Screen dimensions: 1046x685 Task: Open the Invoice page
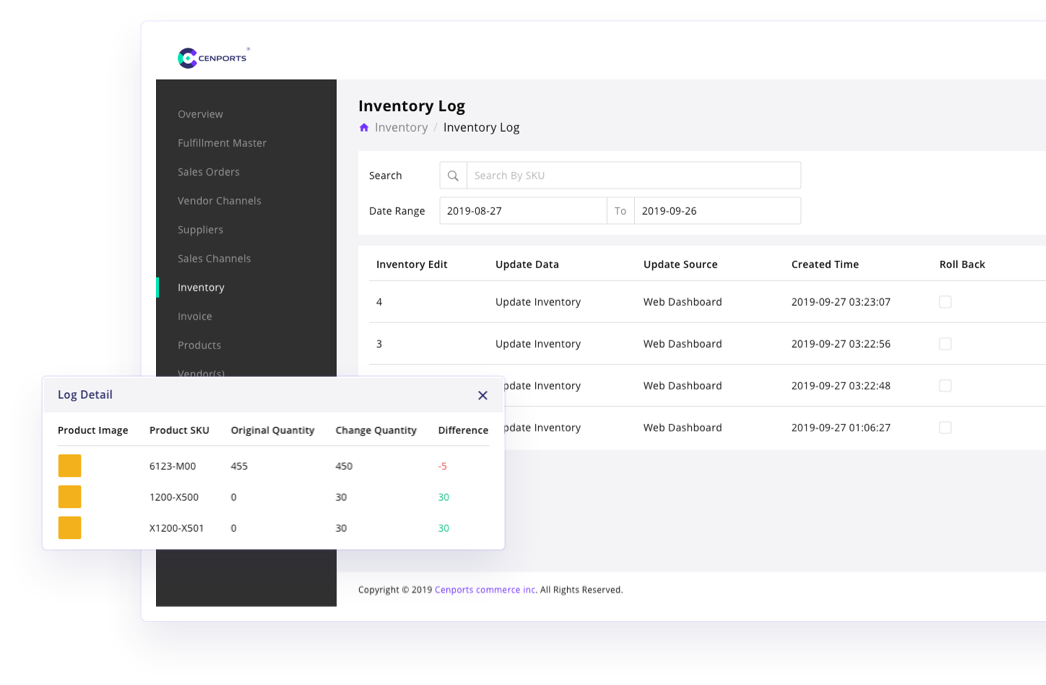(194, 316)
